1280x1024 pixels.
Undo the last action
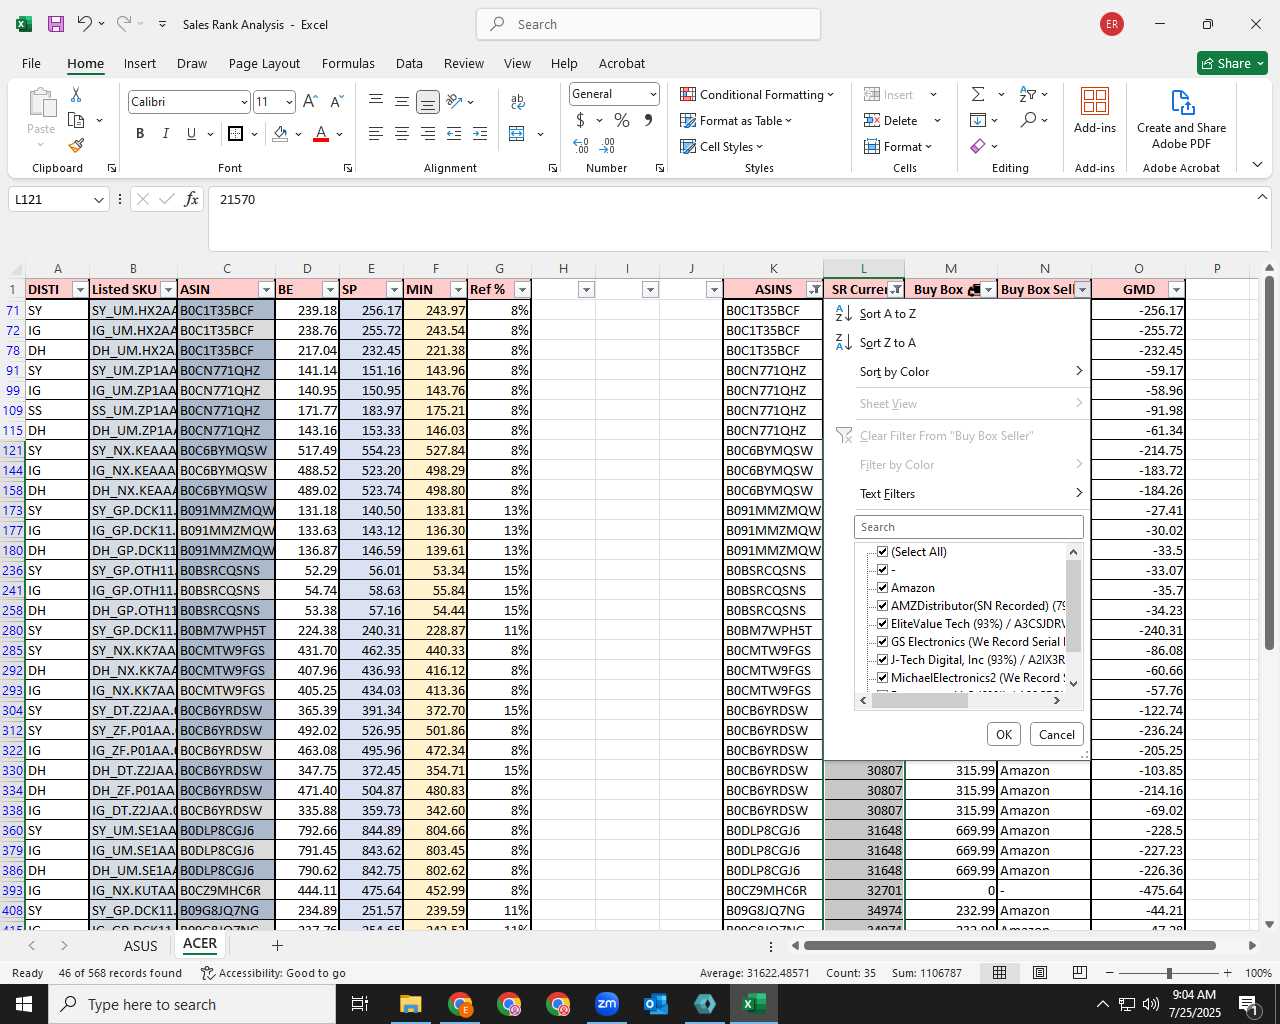[86, 24]
